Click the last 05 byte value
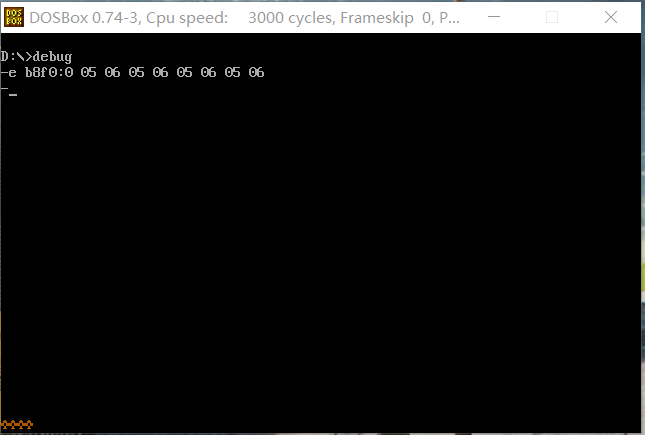The image size is (645, 435). click(x=232, y=72)
